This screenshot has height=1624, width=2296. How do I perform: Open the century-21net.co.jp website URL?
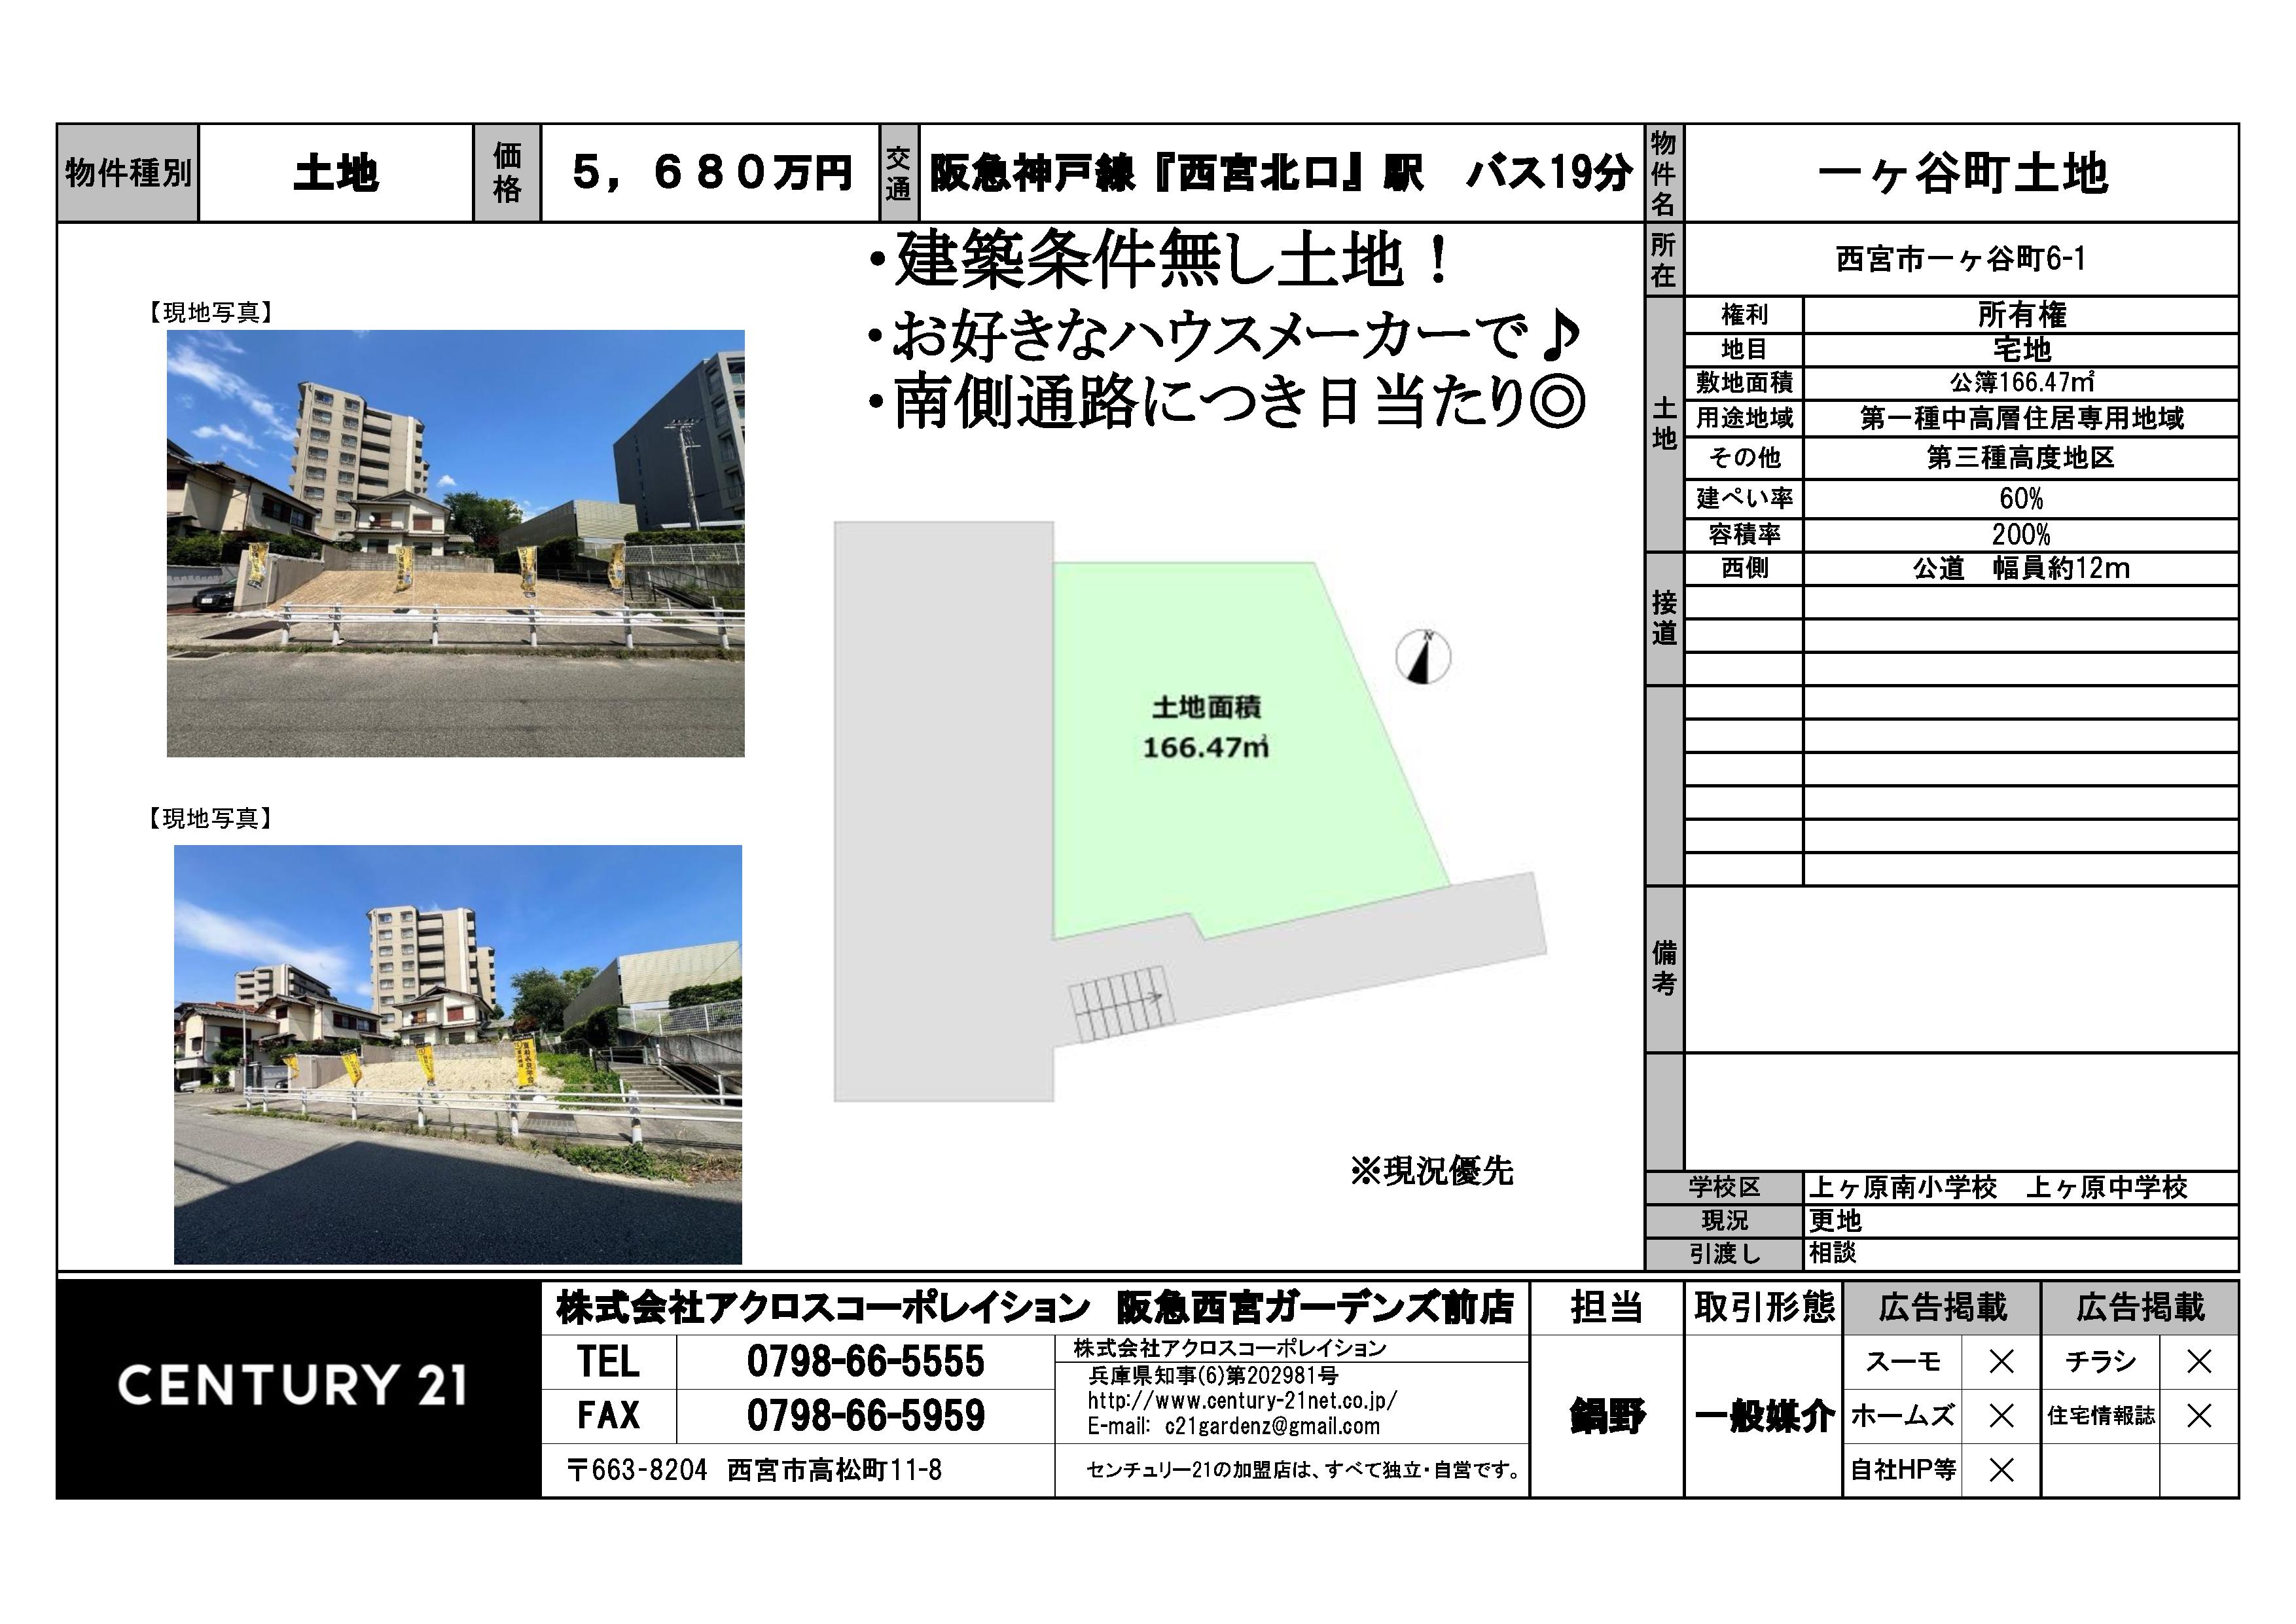coord(1242,1401)
